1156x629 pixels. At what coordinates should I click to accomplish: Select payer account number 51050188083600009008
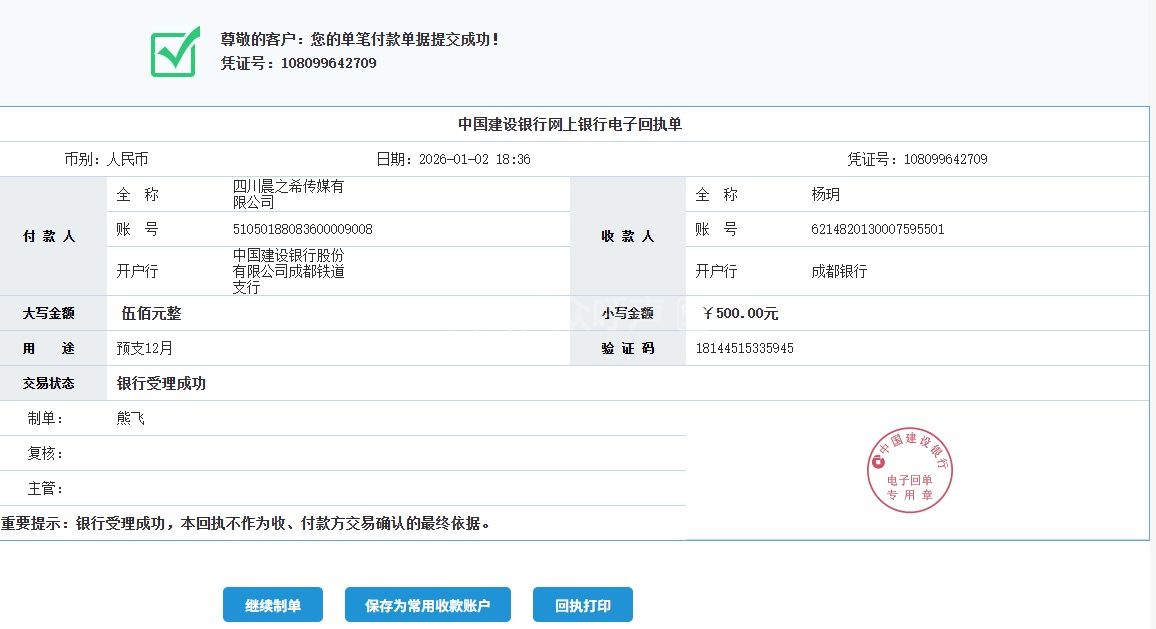tap(302, 229)
